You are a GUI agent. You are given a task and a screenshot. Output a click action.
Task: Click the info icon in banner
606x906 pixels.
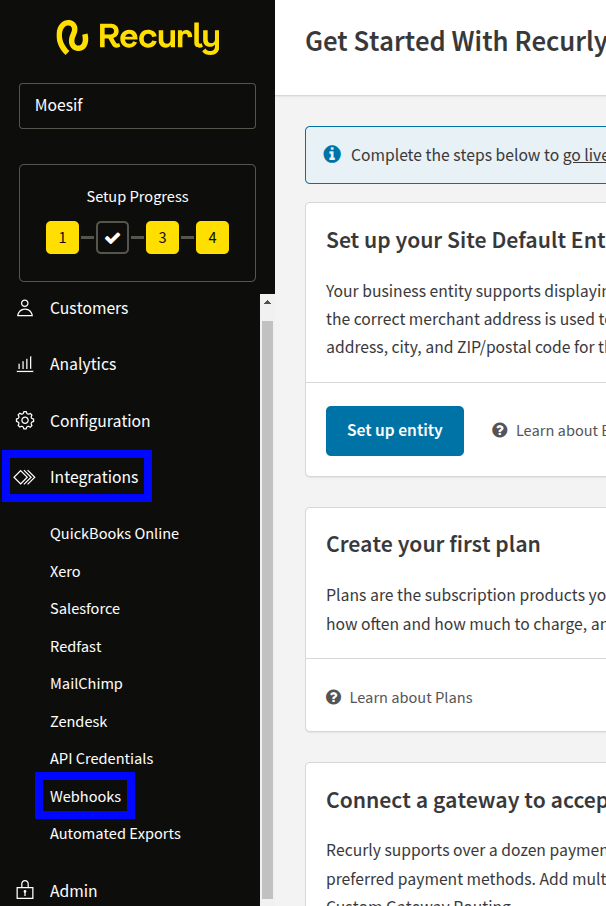[332, 155]
